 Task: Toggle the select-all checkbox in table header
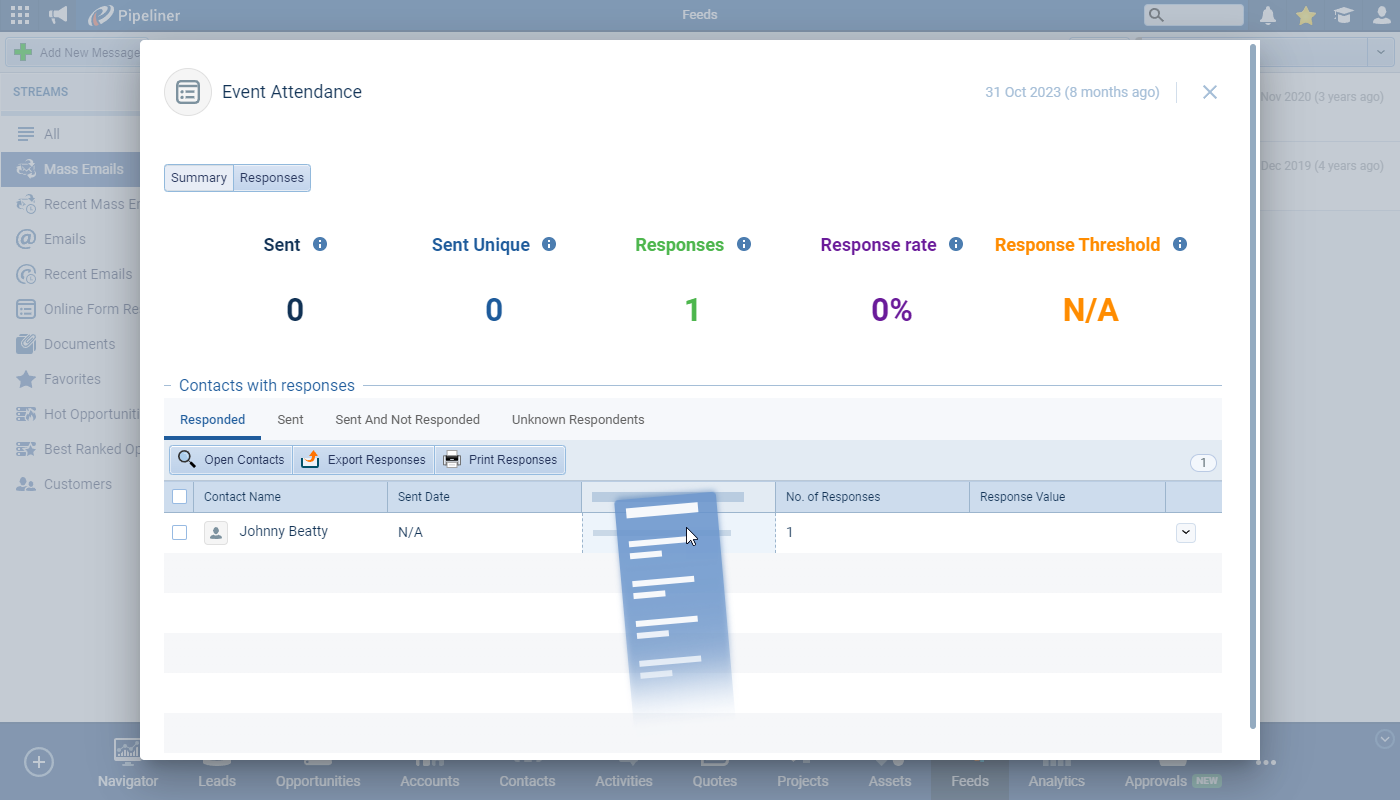[x=180, y=496]
